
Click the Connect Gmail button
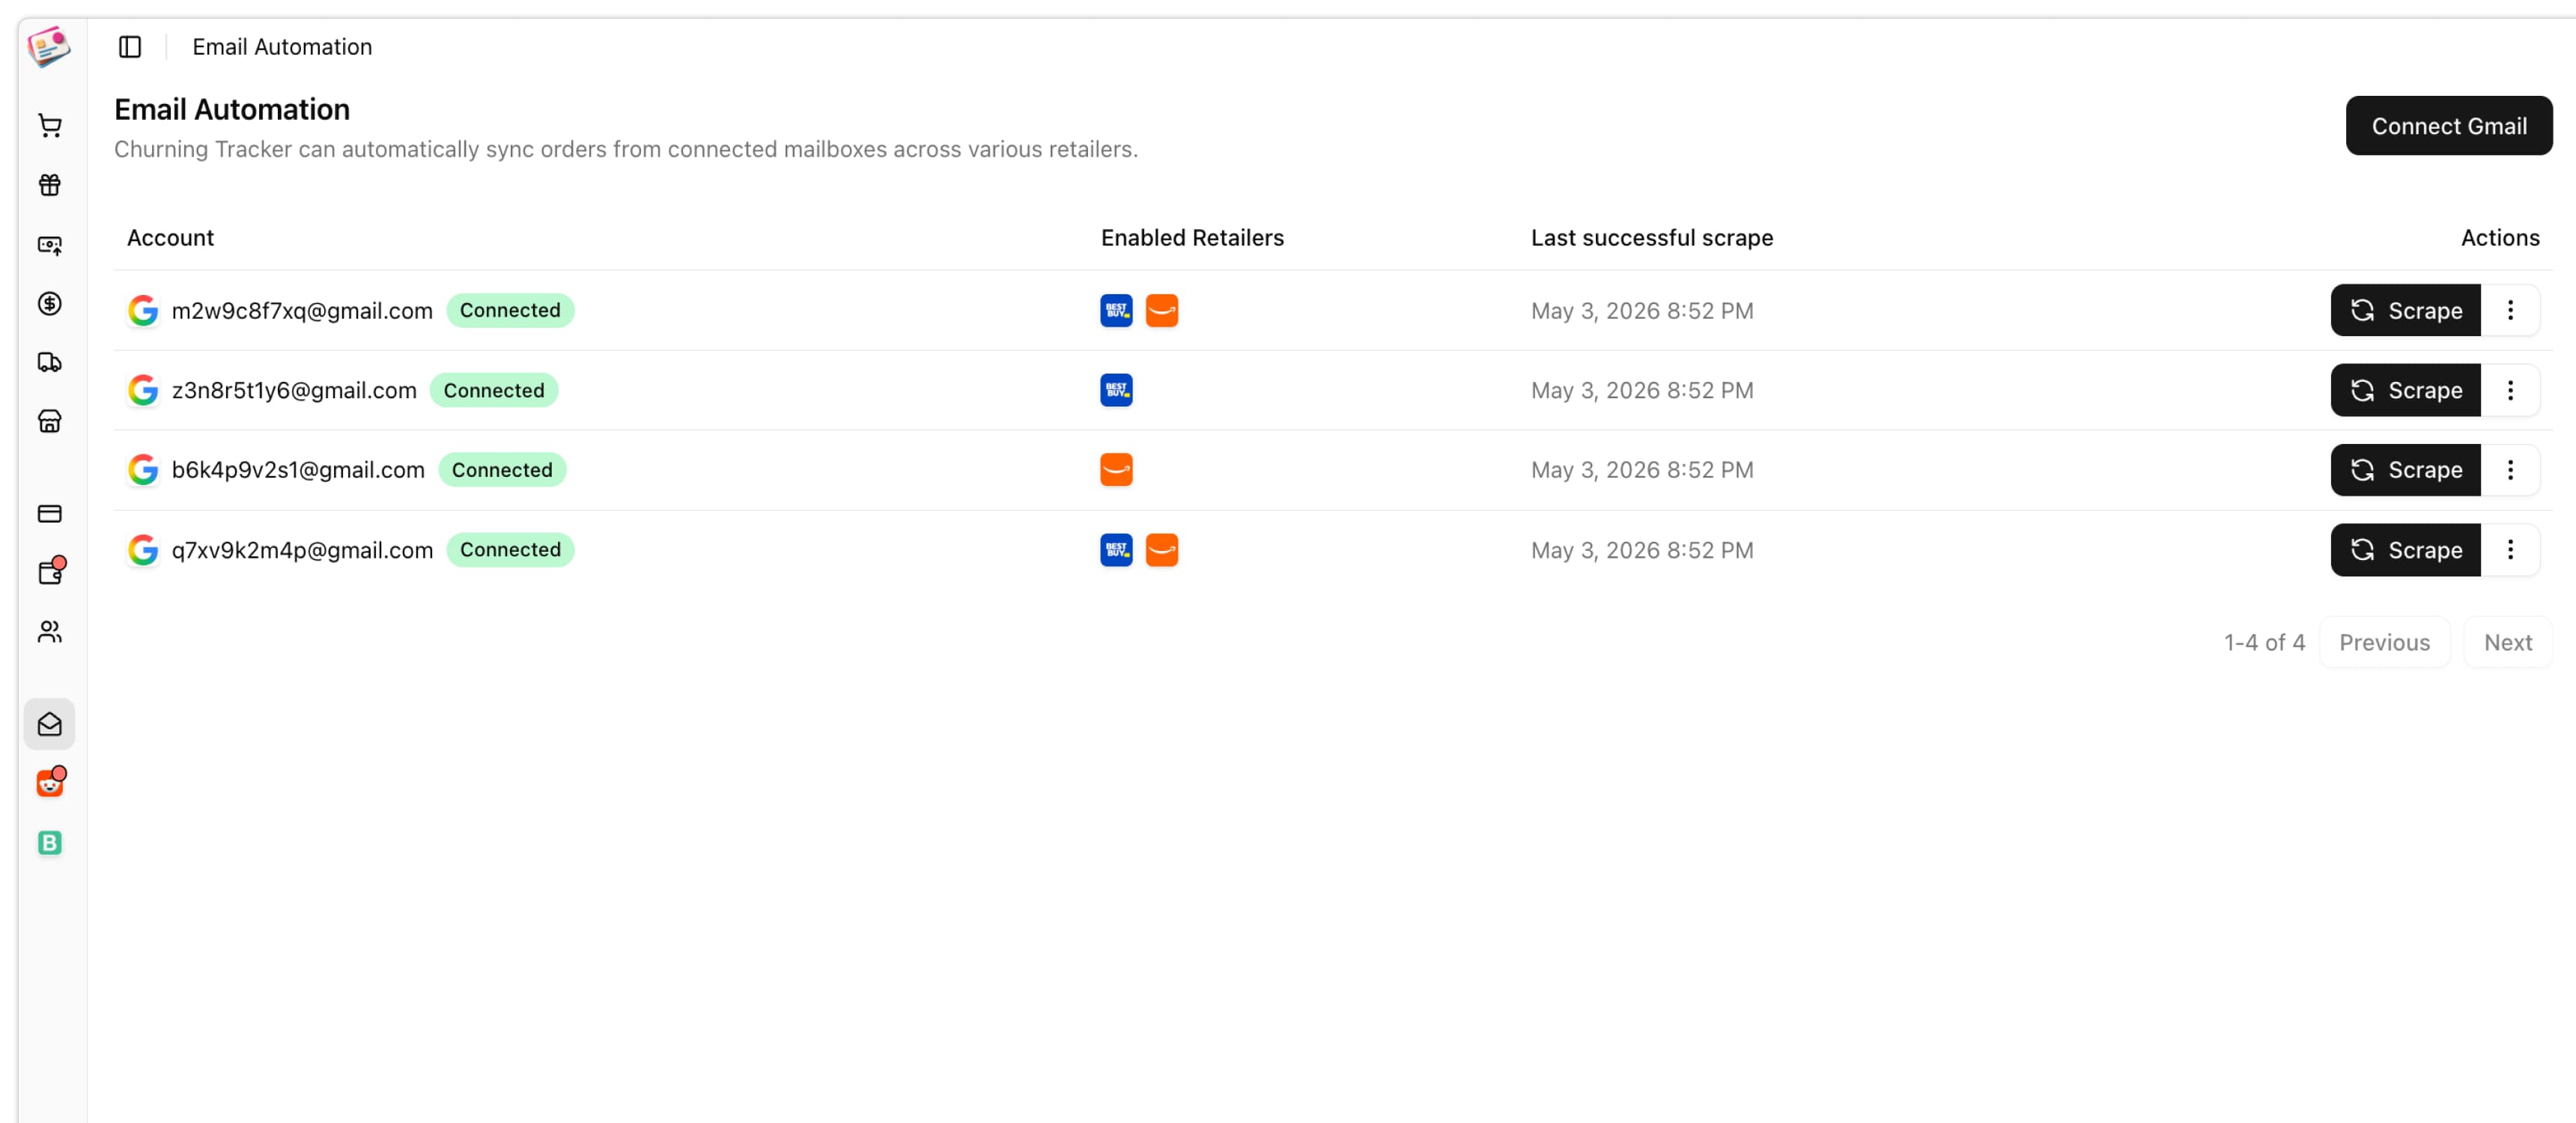(x=2448, y=126)
